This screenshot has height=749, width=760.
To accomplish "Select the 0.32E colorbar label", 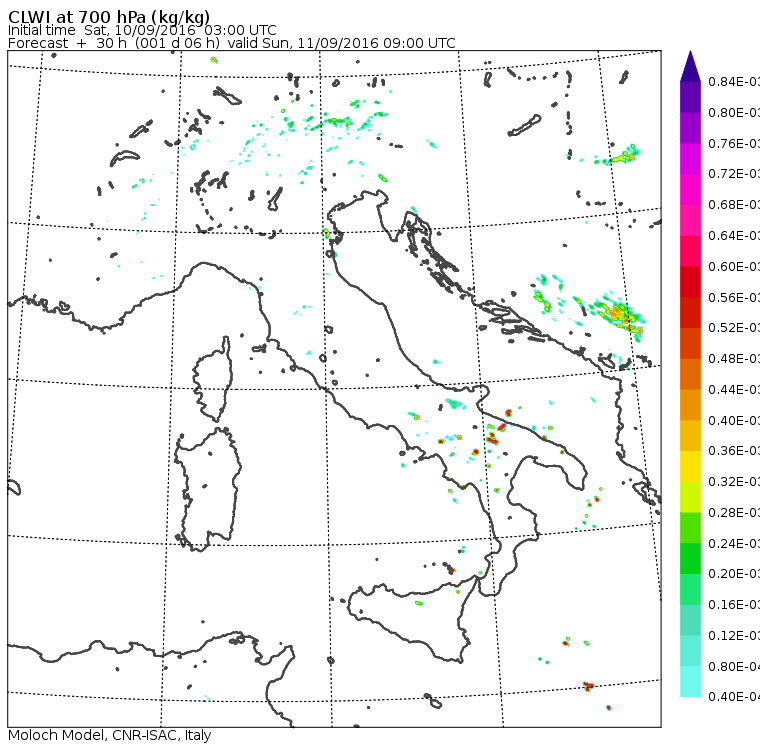I will tap(734, 481).
